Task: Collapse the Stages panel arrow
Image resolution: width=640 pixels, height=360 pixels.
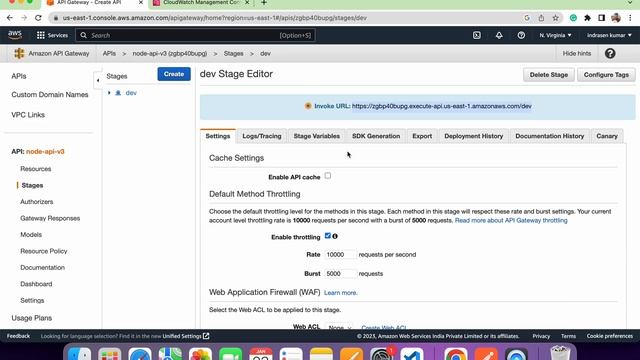Action: pyautogui.click(x=98, y=80)
